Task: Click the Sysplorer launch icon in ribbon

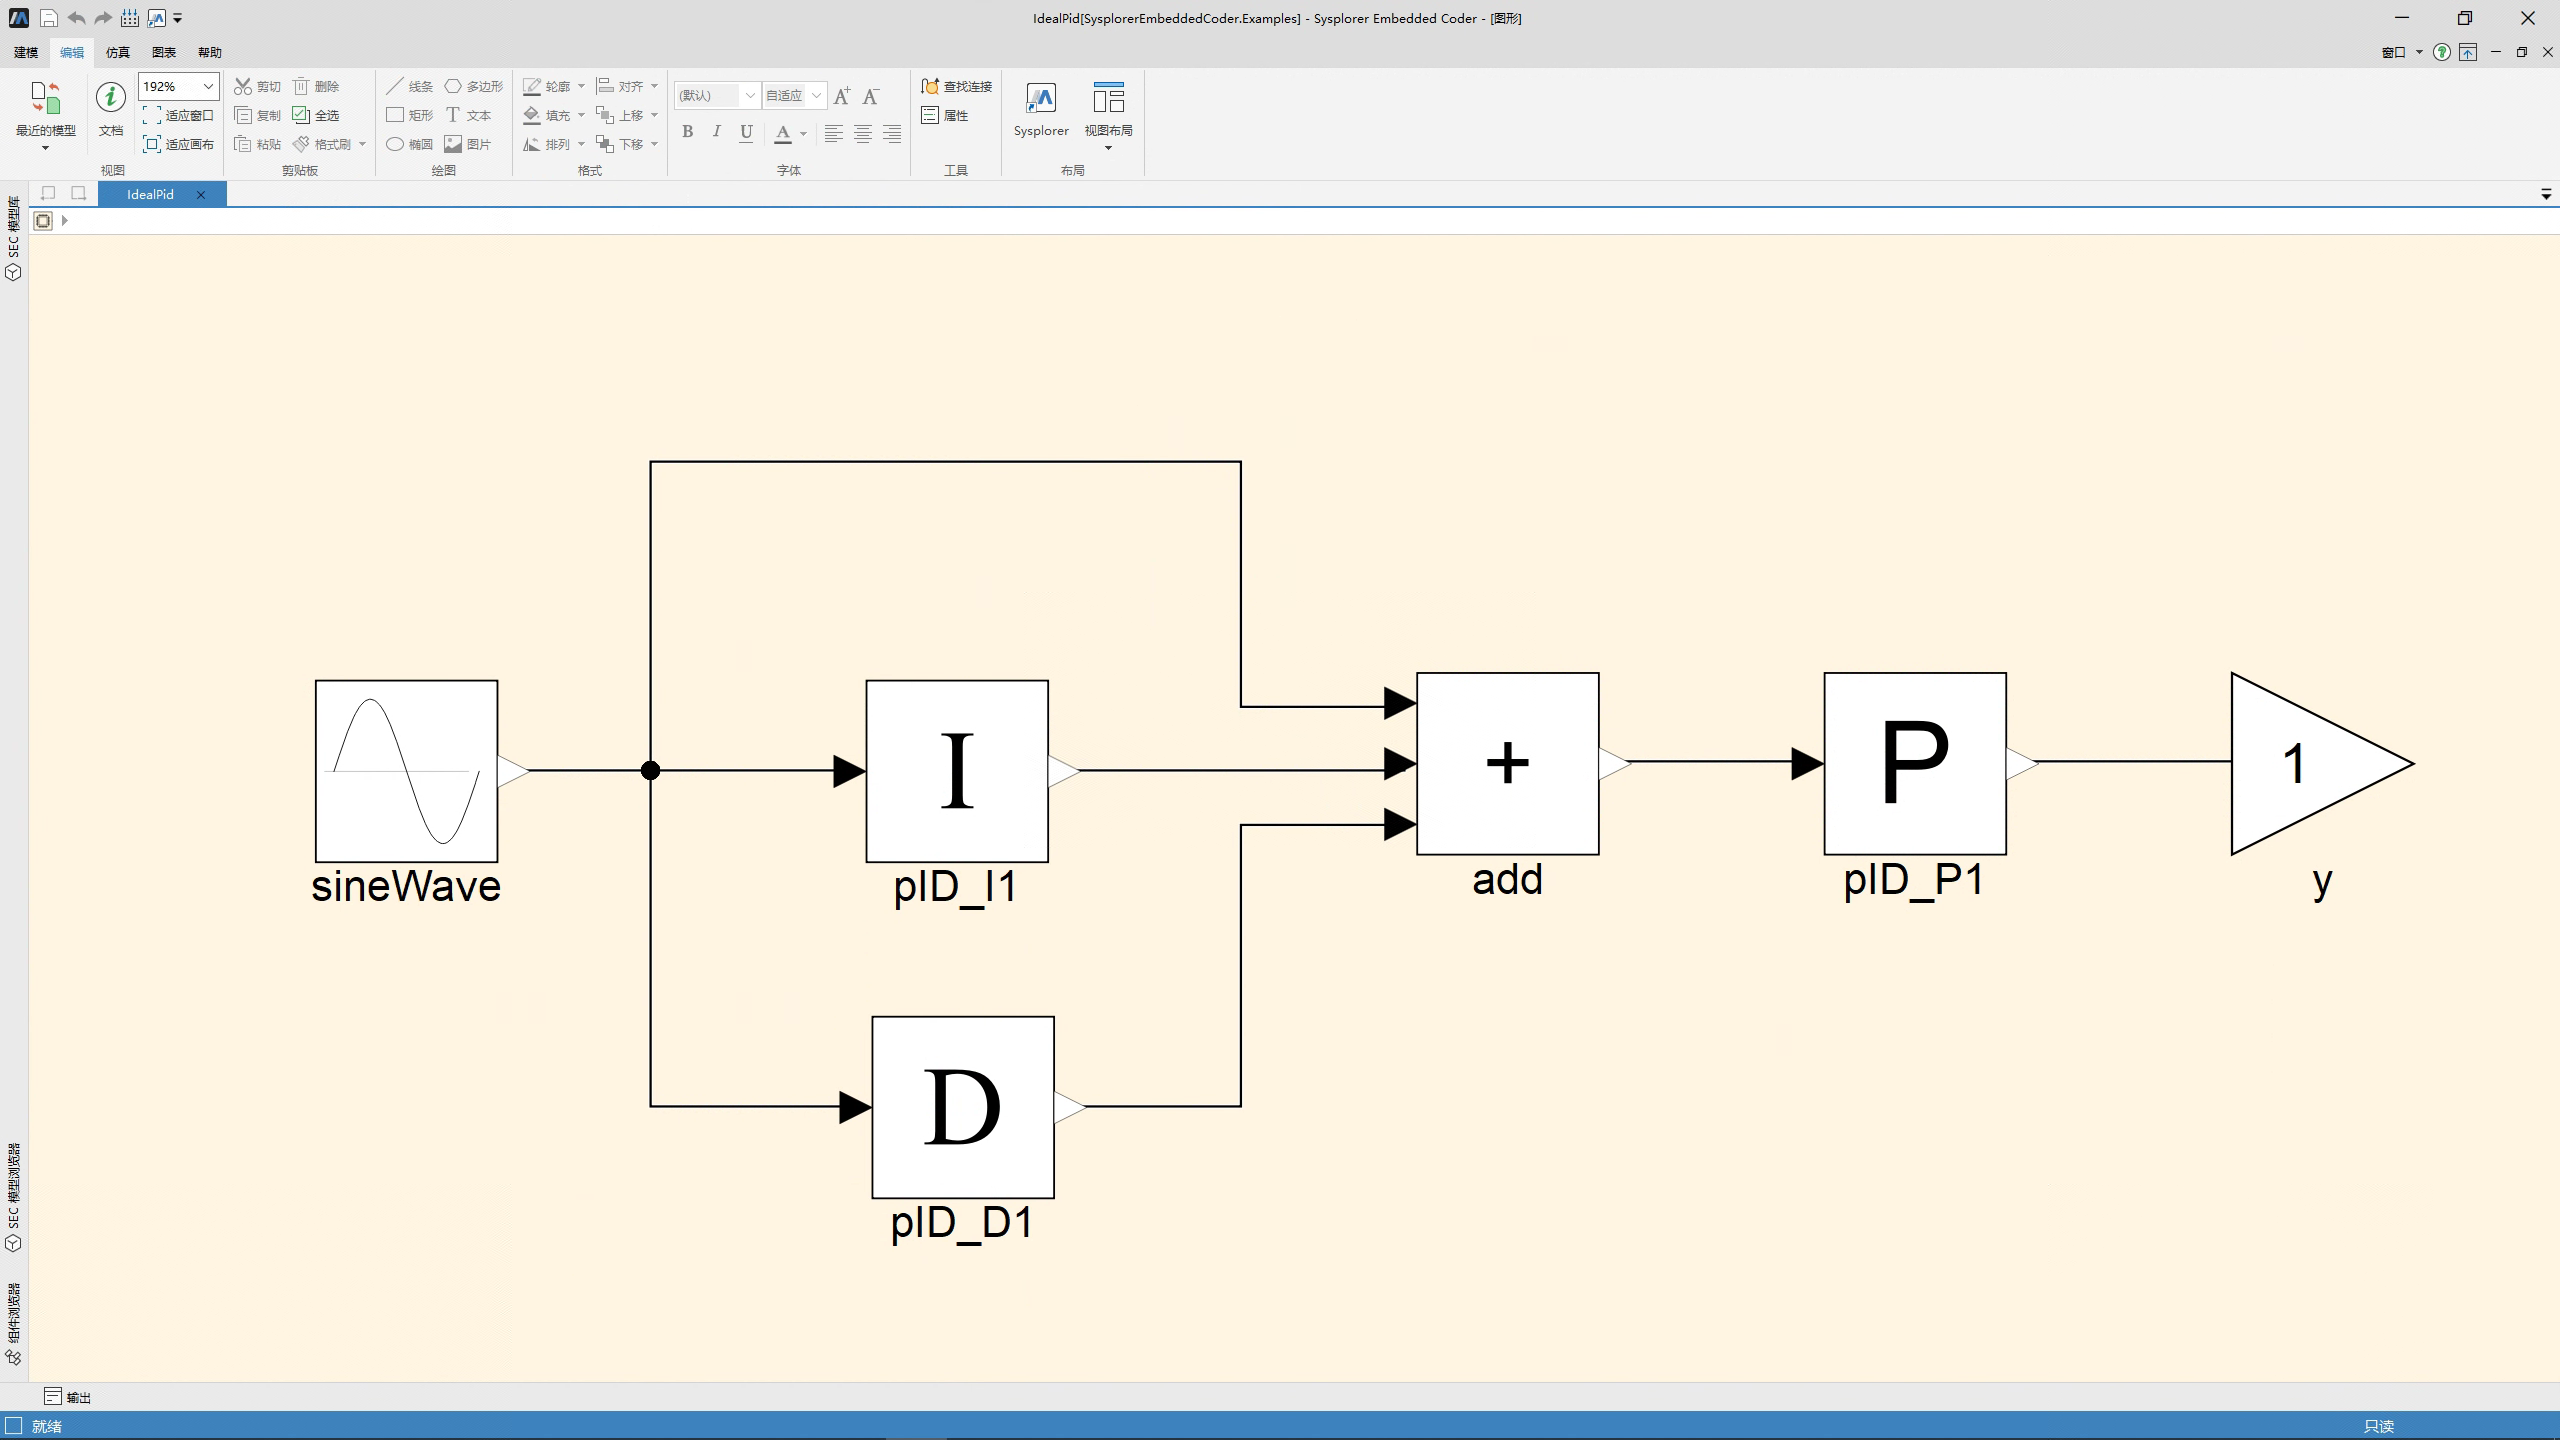Action: coord(1040,100)
